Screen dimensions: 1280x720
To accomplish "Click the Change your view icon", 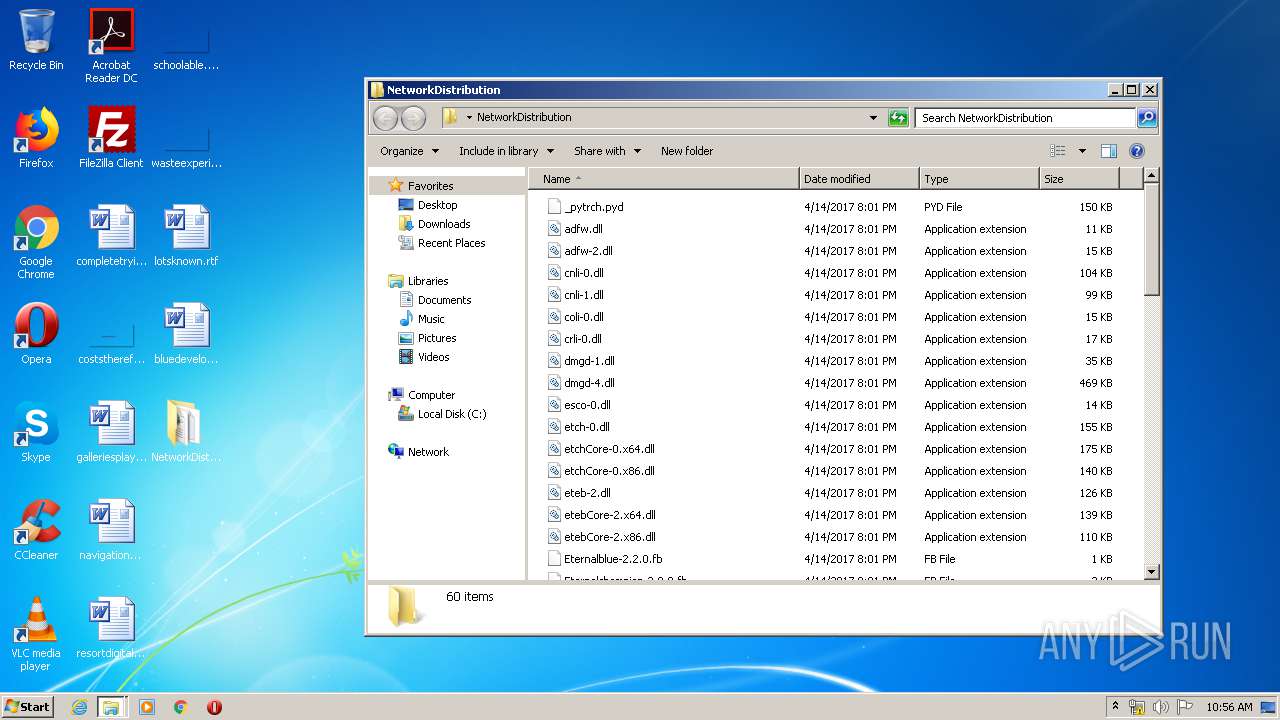I will click(1058, 151).
